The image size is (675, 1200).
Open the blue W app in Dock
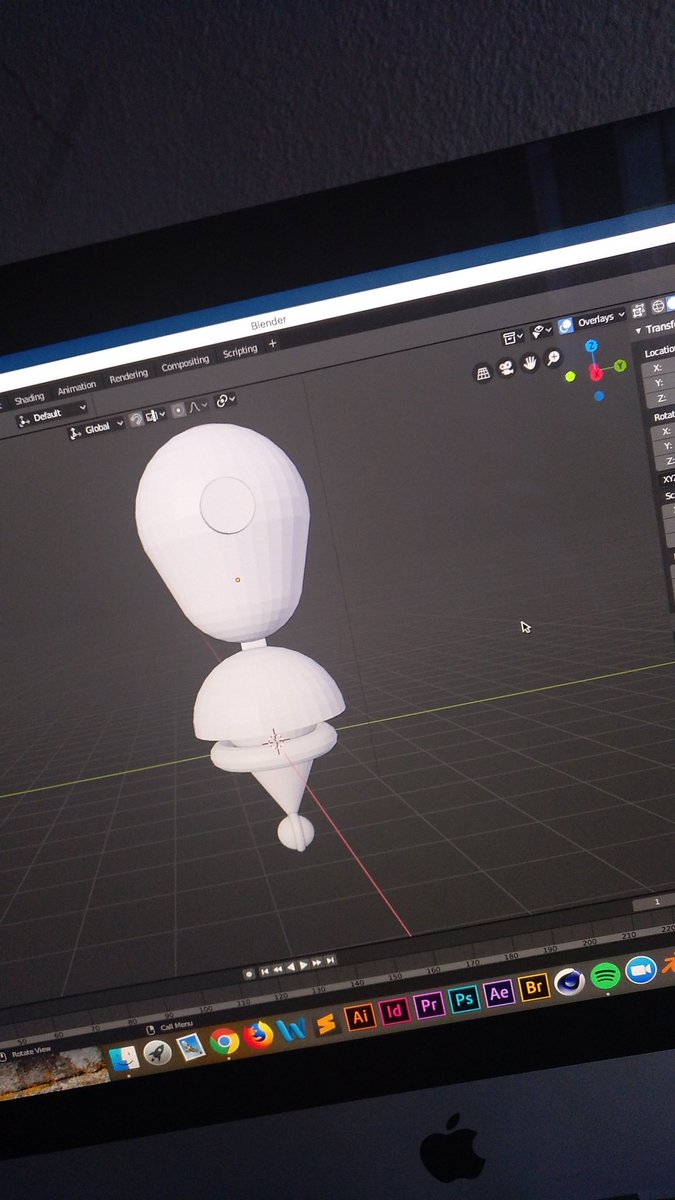point(292,1029)
